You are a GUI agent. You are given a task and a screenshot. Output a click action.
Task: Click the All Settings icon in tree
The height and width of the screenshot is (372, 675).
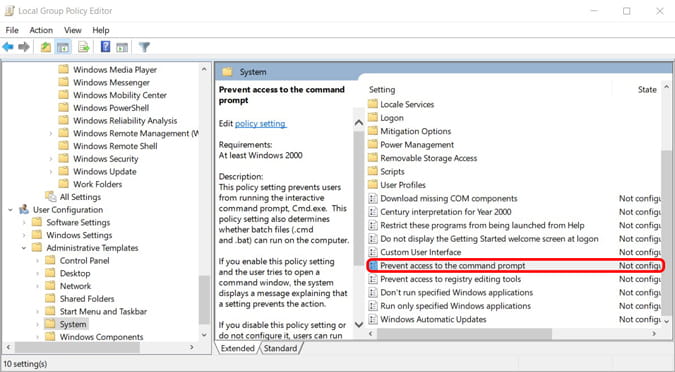click(x=50, y=197)
